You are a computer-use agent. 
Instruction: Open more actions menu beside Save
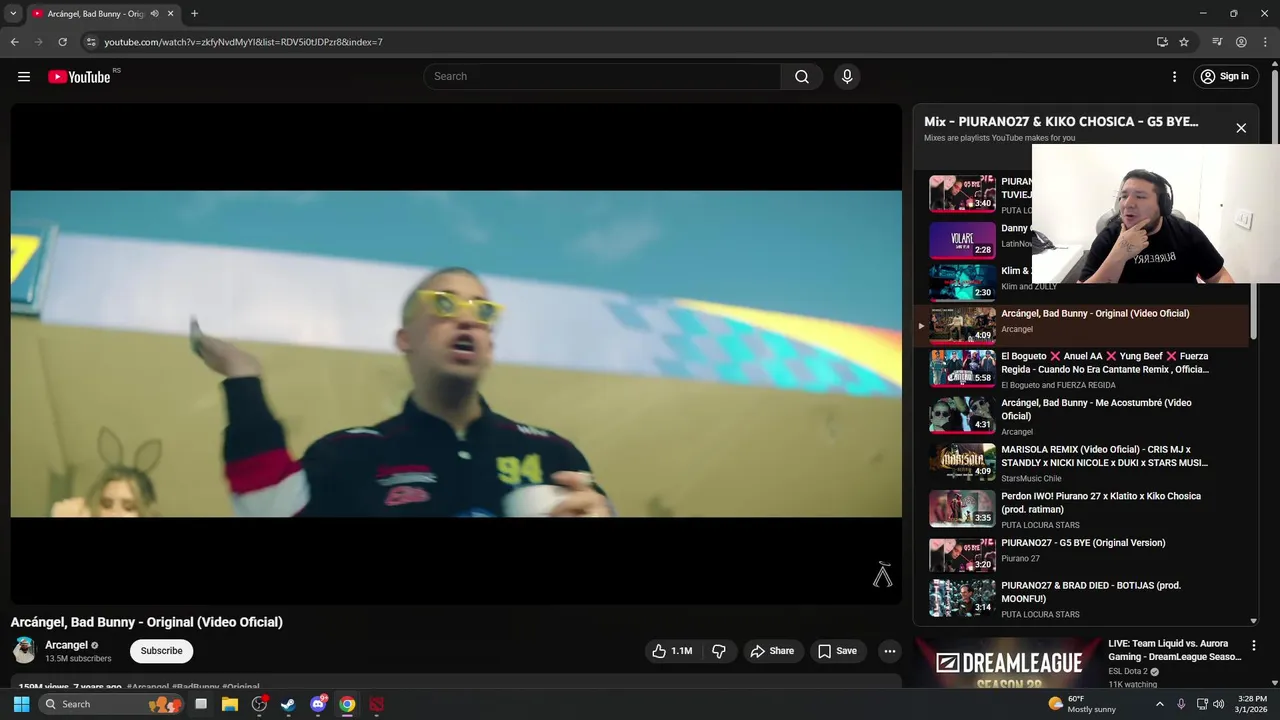click(889, 651)
